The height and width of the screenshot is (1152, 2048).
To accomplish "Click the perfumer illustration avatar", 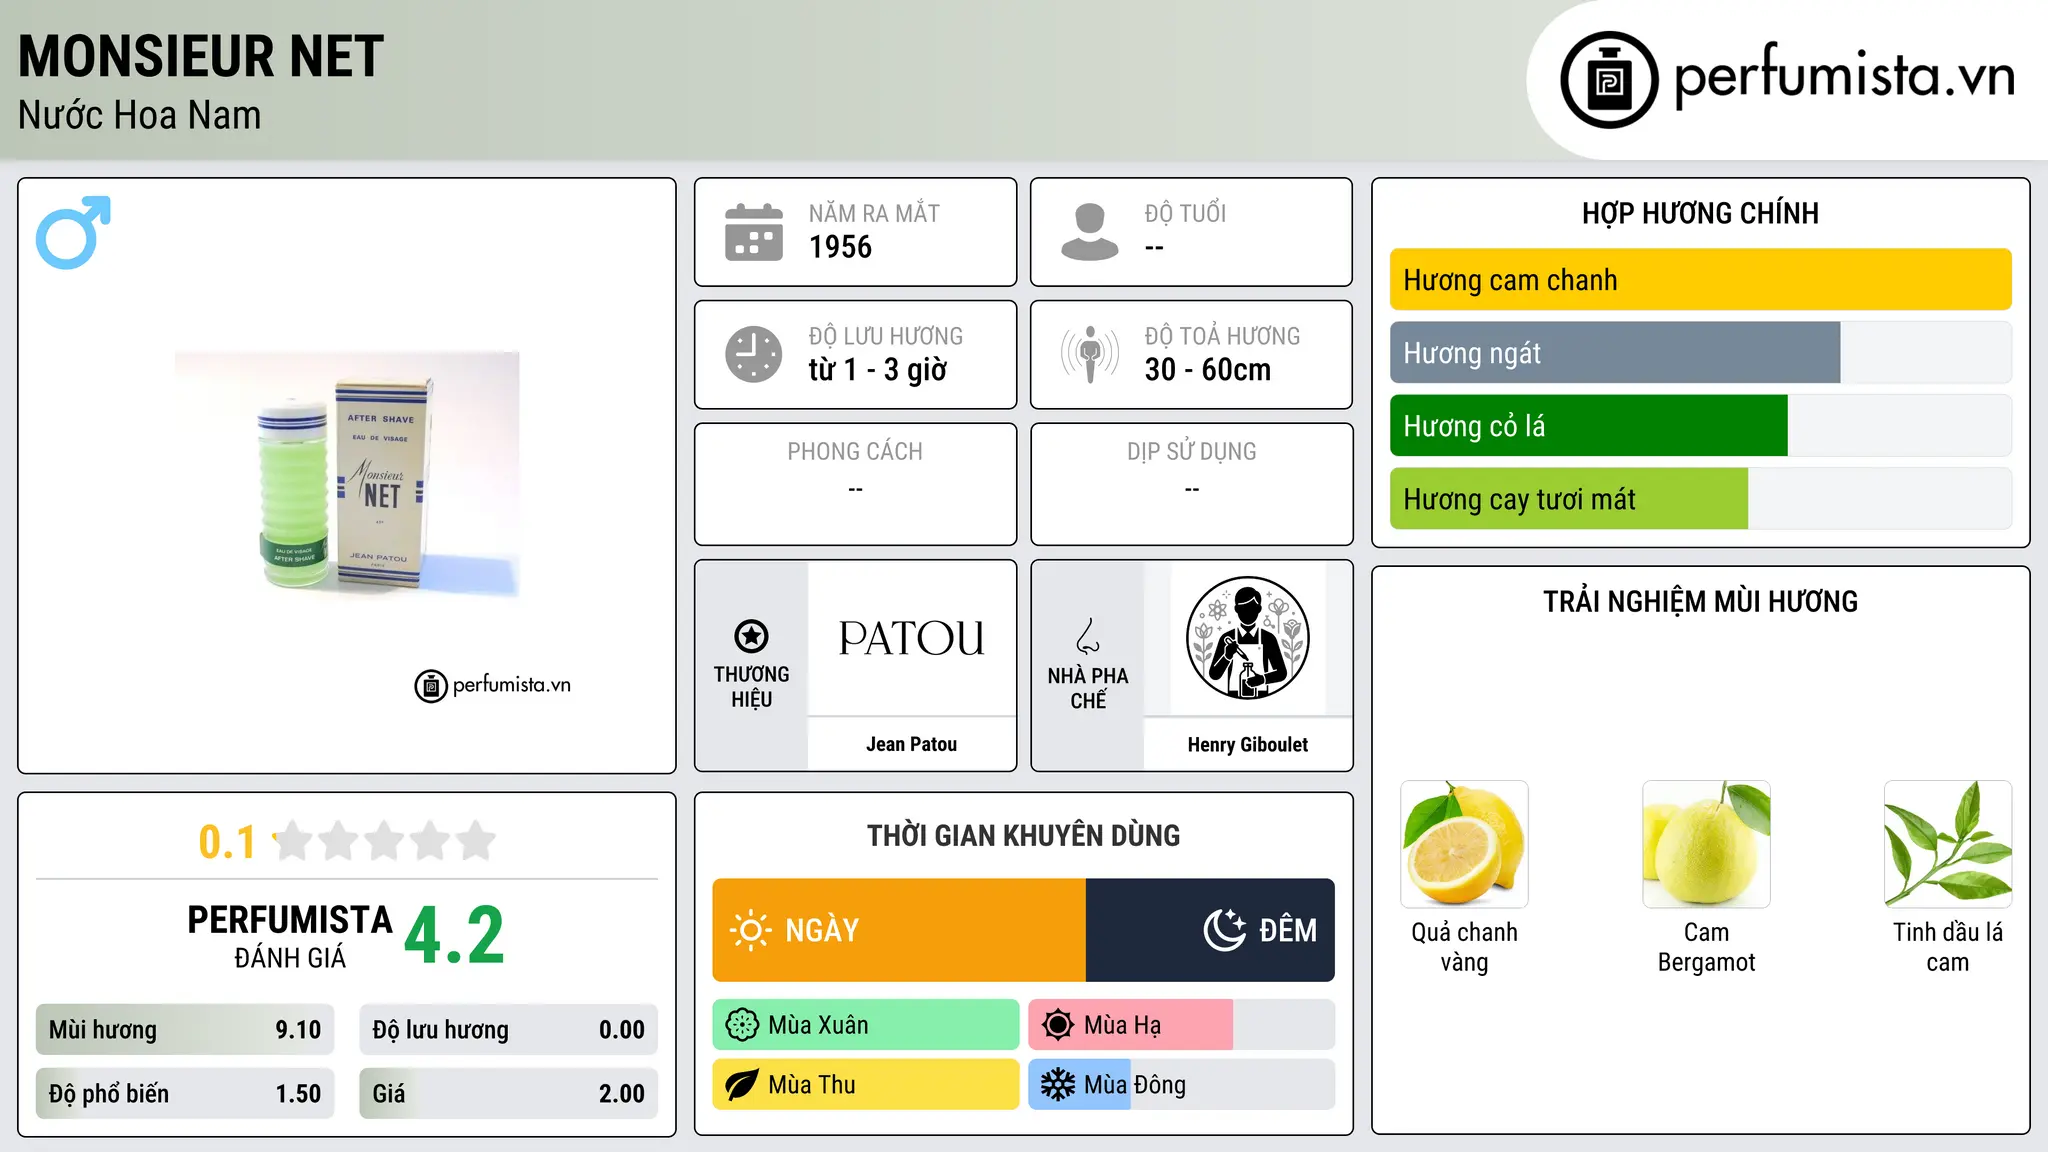I will tap(1248, 638).
